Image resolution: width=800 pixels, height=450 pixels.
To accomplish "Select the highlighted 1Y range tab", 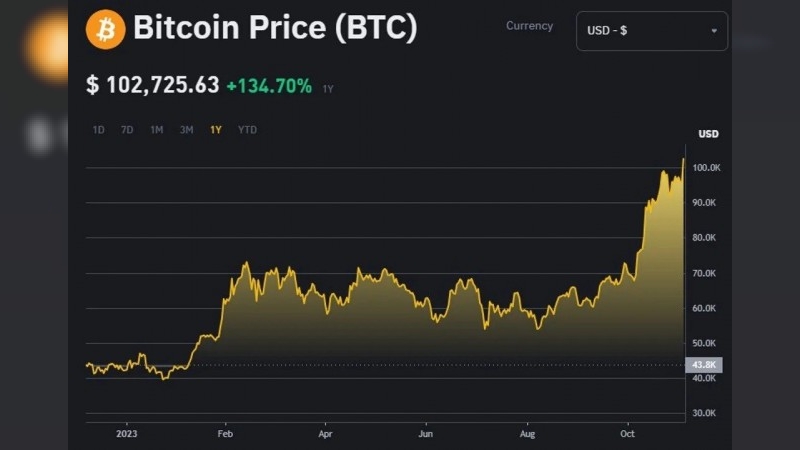I will click(216, 130).
